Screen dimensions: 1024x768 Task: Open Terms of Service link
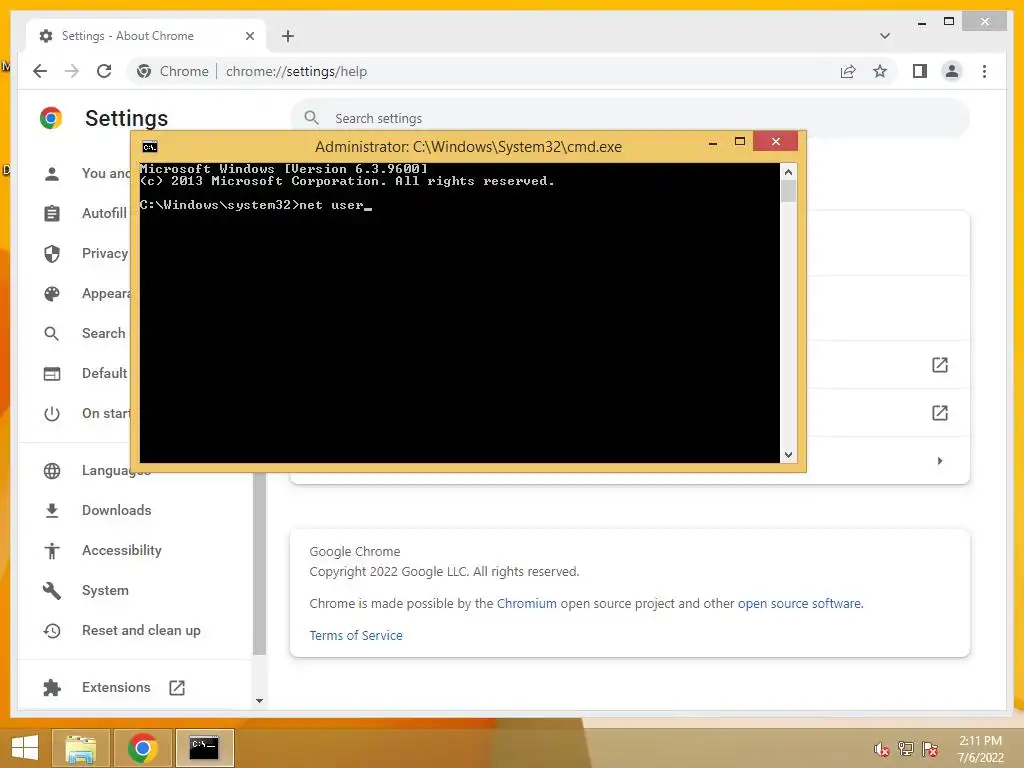(x=356, y=635)
